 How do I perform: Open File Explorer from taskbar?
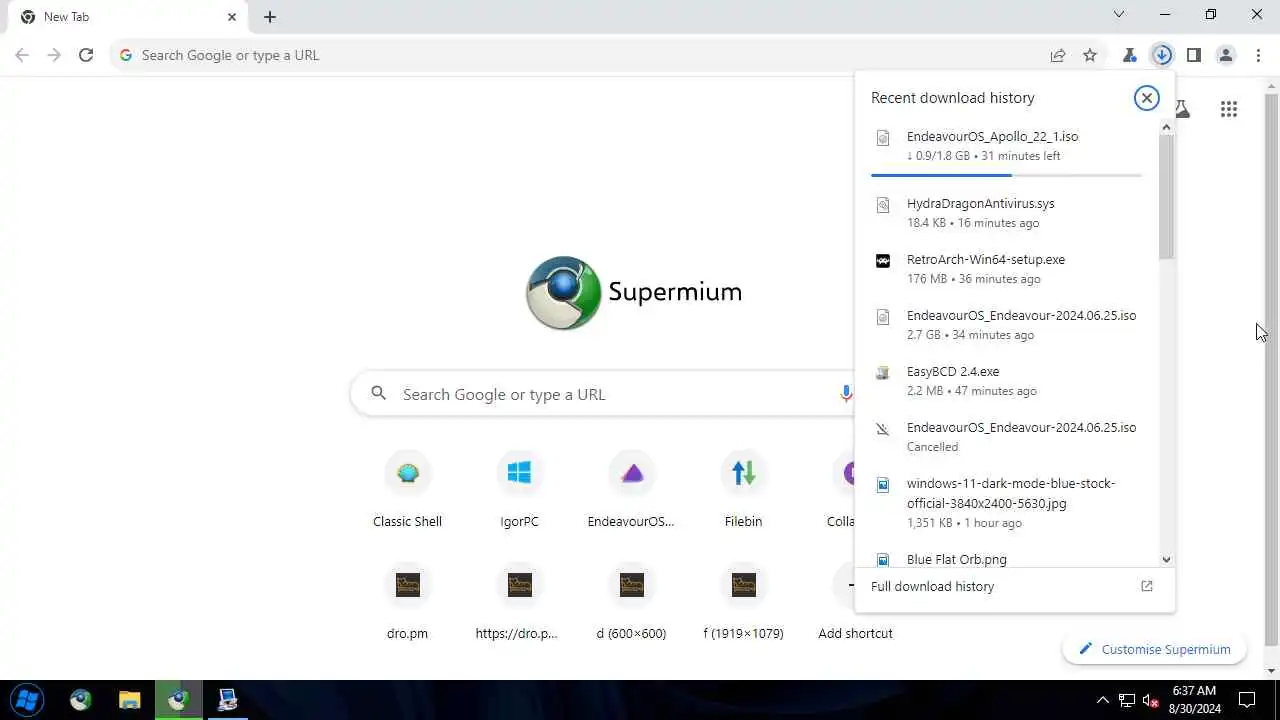click(129, 700)
